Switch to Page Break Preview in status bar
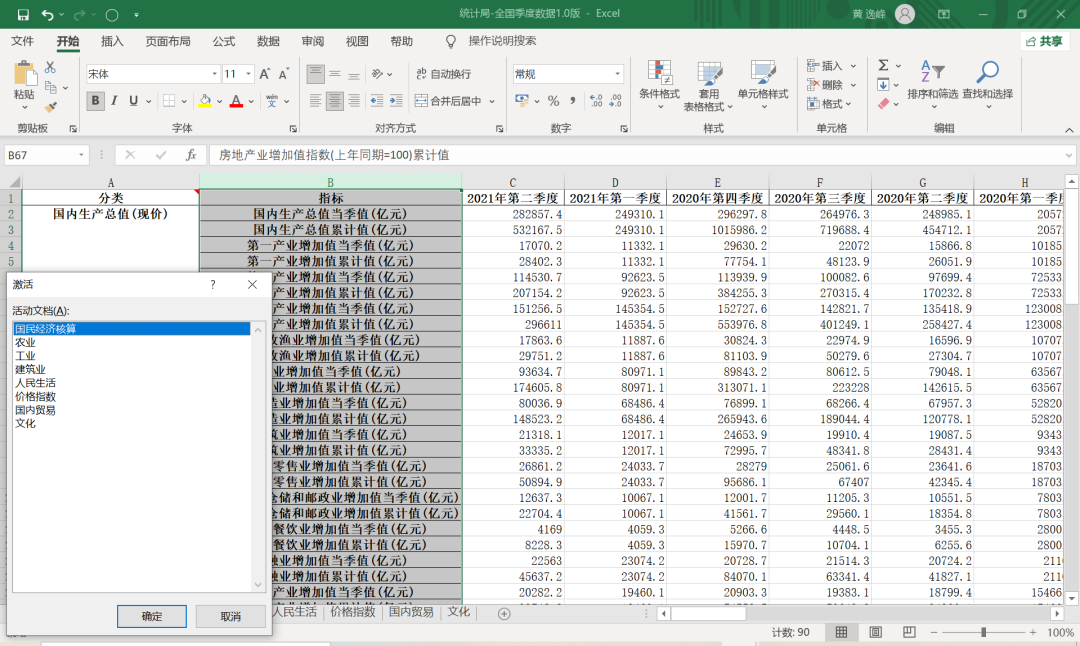This screenshot has width=1080, height=646. [909, 632]
